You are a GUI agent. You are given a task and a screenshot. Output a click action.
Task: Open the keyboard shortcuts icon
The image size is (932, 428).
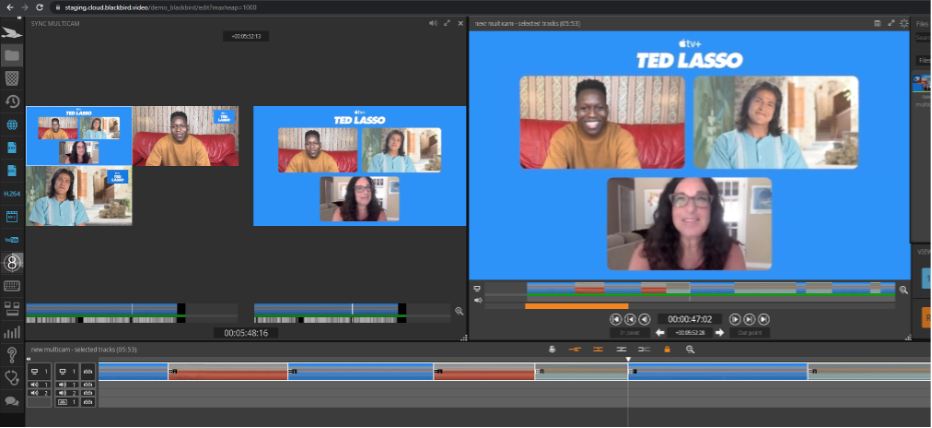click(12, 286)
